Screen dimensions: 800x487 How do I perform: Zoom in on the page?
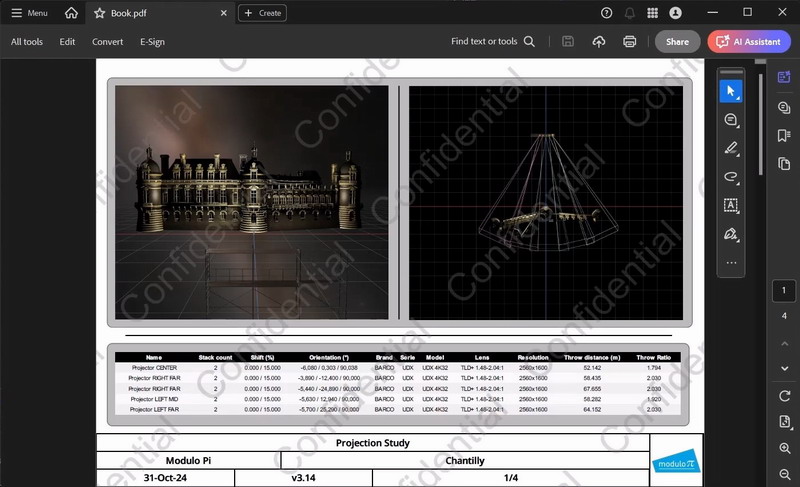click(784, 450)
